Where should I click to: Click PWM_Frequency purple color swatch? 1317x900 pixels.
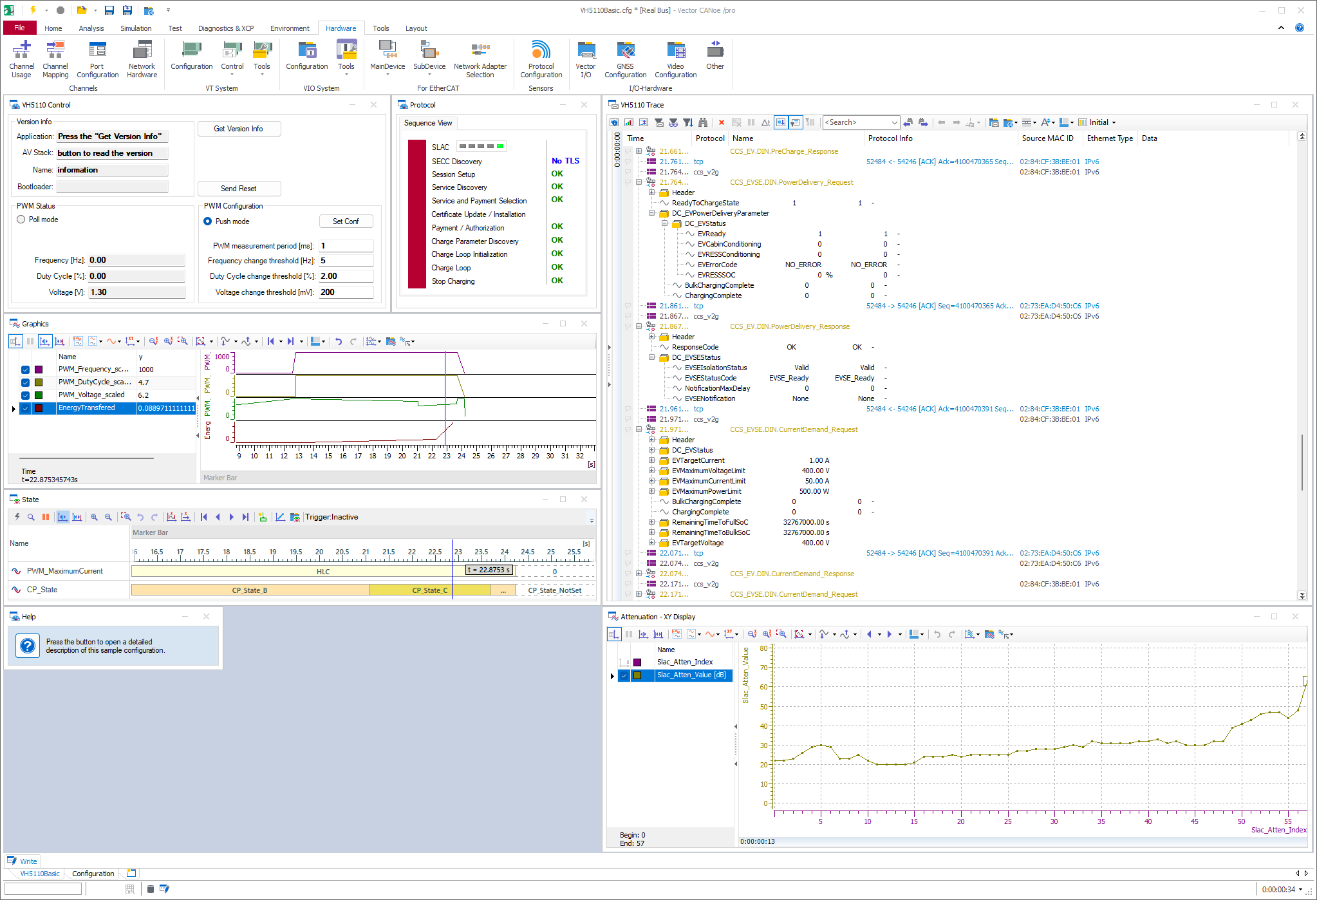(39, 369)
